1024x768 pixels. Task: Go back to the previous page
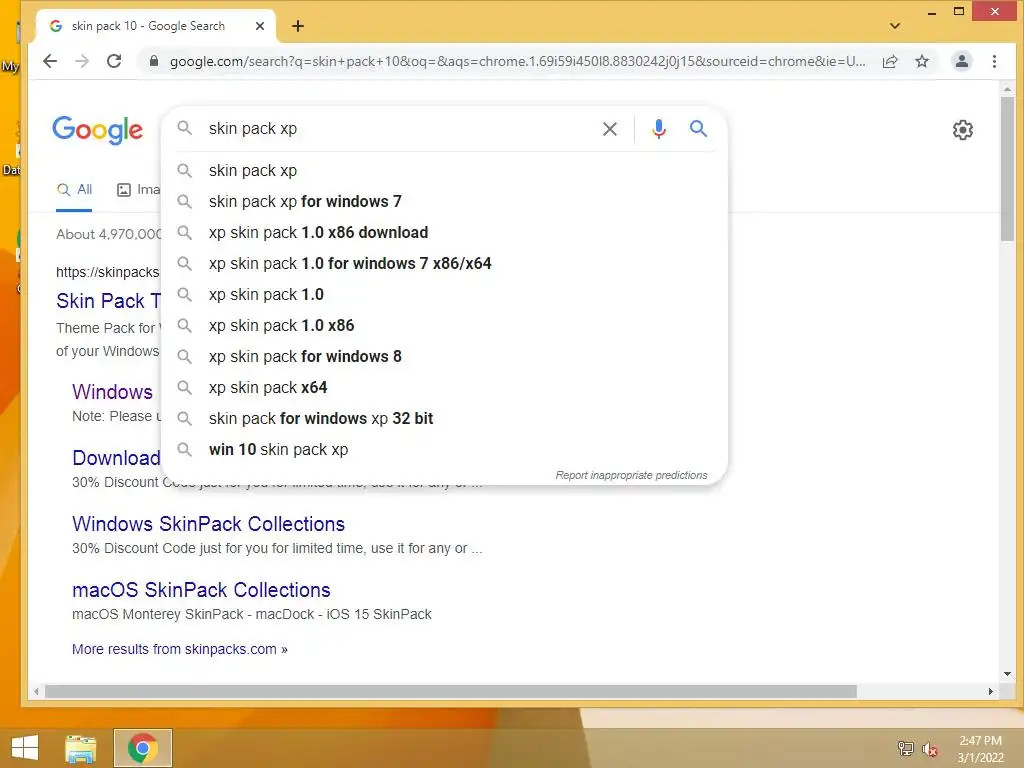coord(50,61)
